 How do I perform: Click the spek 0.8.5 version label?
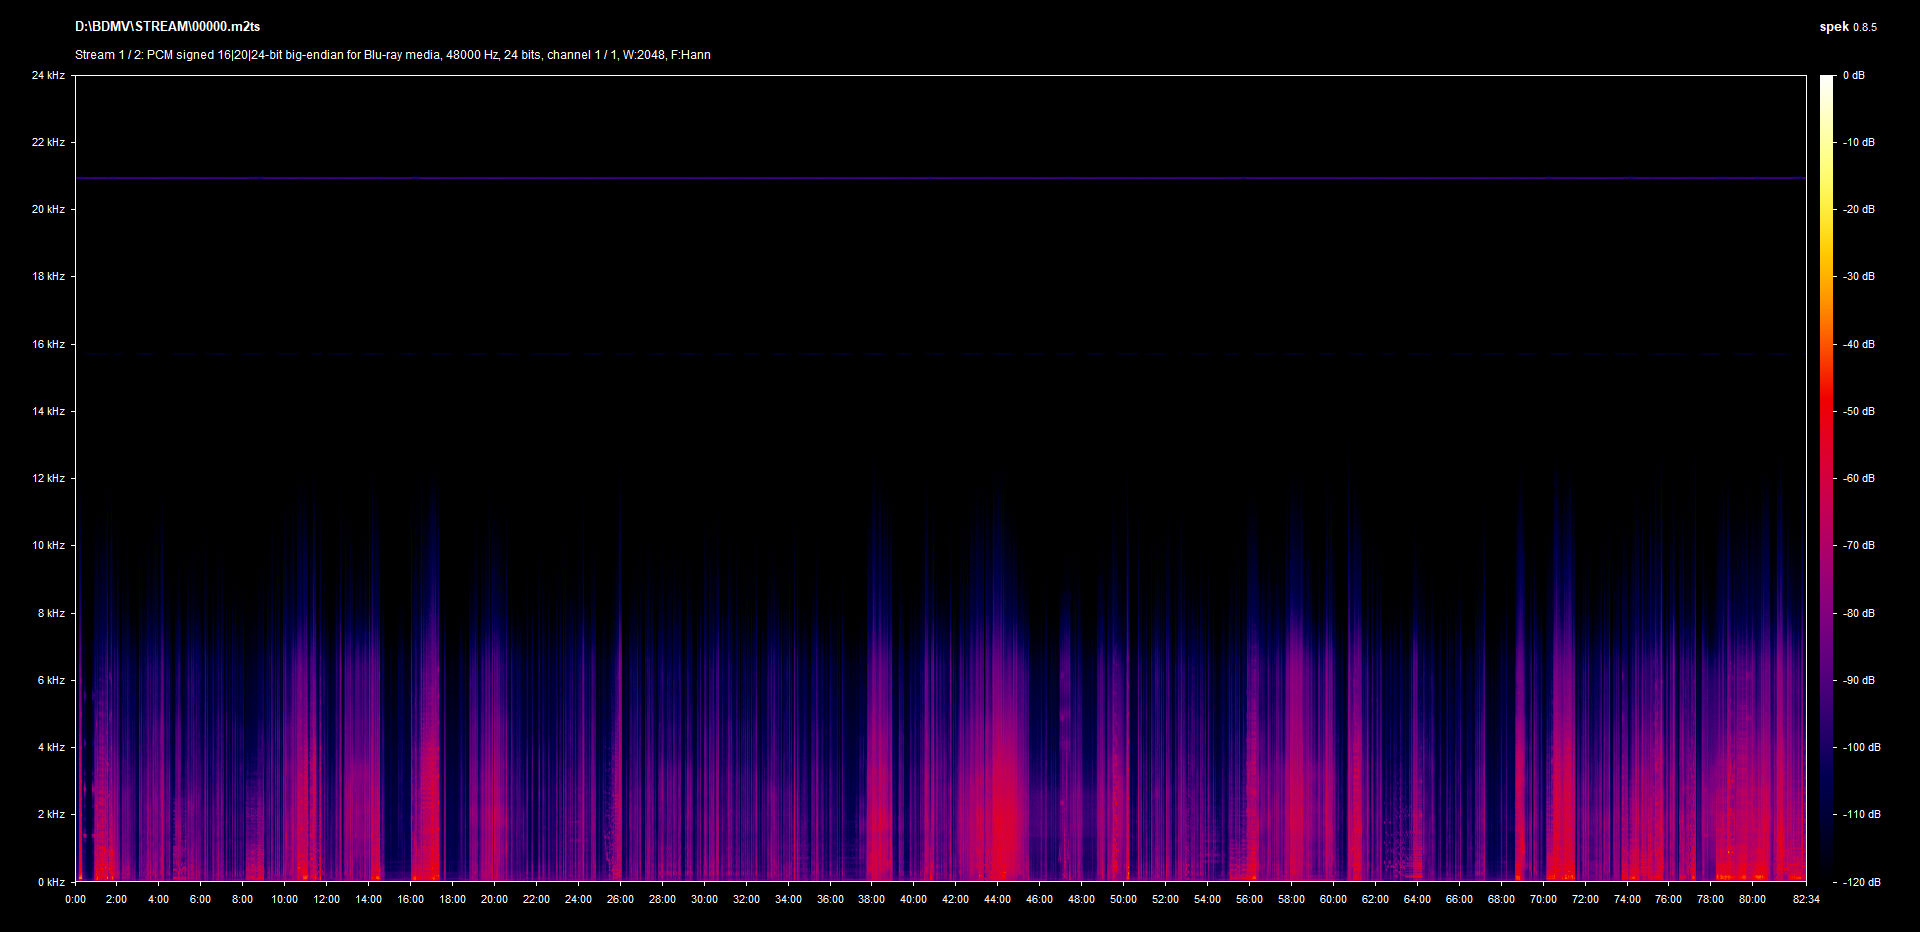point(1847,27)
